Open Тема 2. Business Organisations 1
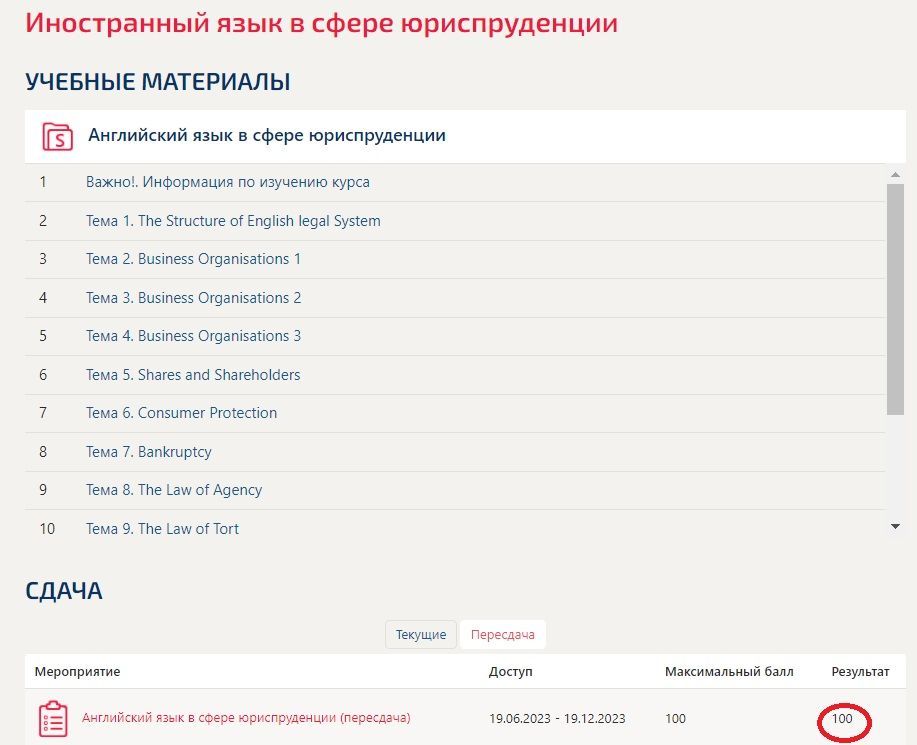 coord(193,259)
